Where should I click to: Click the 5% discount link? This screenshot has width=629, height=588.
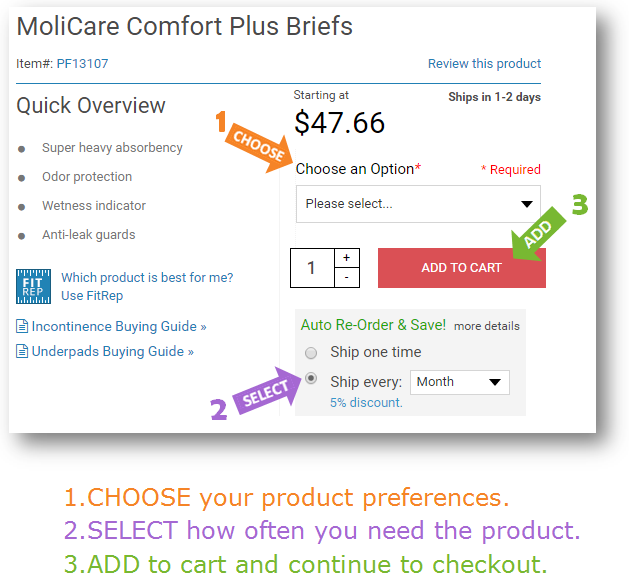pyautogui.click(x=366, y=403)
